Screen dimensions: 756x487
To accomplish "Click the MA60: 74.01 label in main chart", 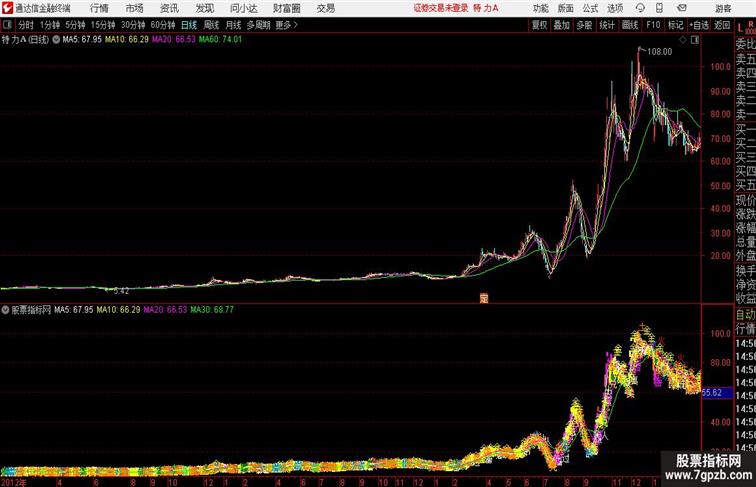I will (220, 40).
